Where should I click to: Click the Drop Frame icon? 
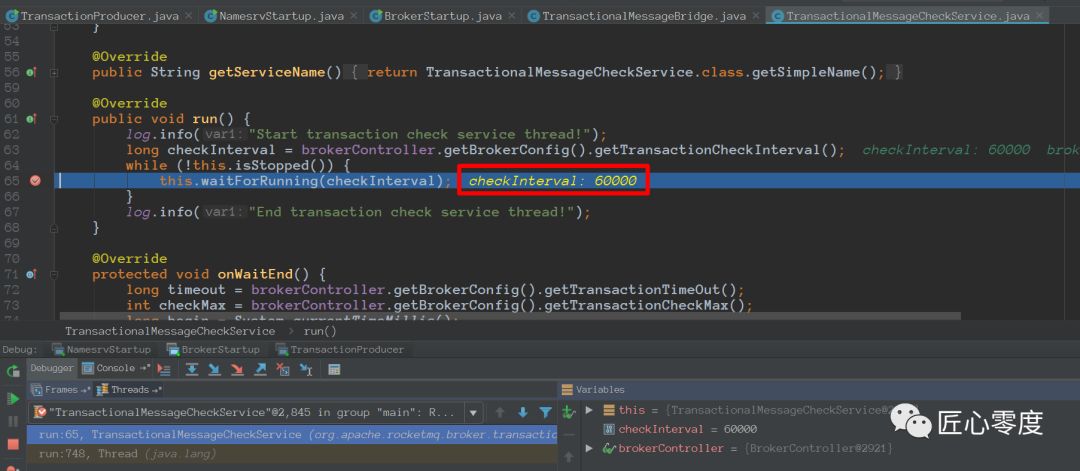[x=282, y=369]
